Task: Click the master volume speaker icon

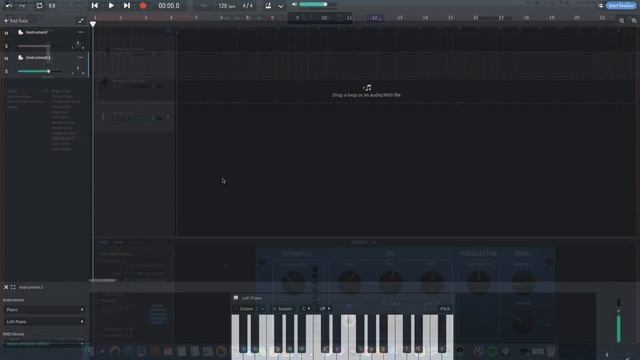Action: (x=294, y=4)
